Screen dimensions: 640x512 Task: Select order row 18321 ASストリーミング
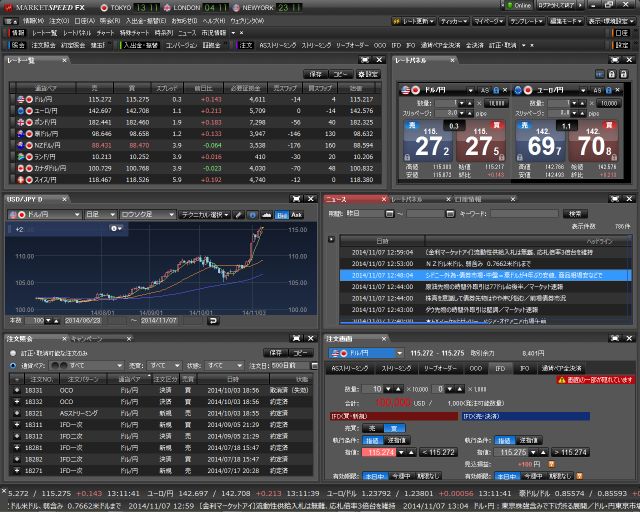(161, 414)
